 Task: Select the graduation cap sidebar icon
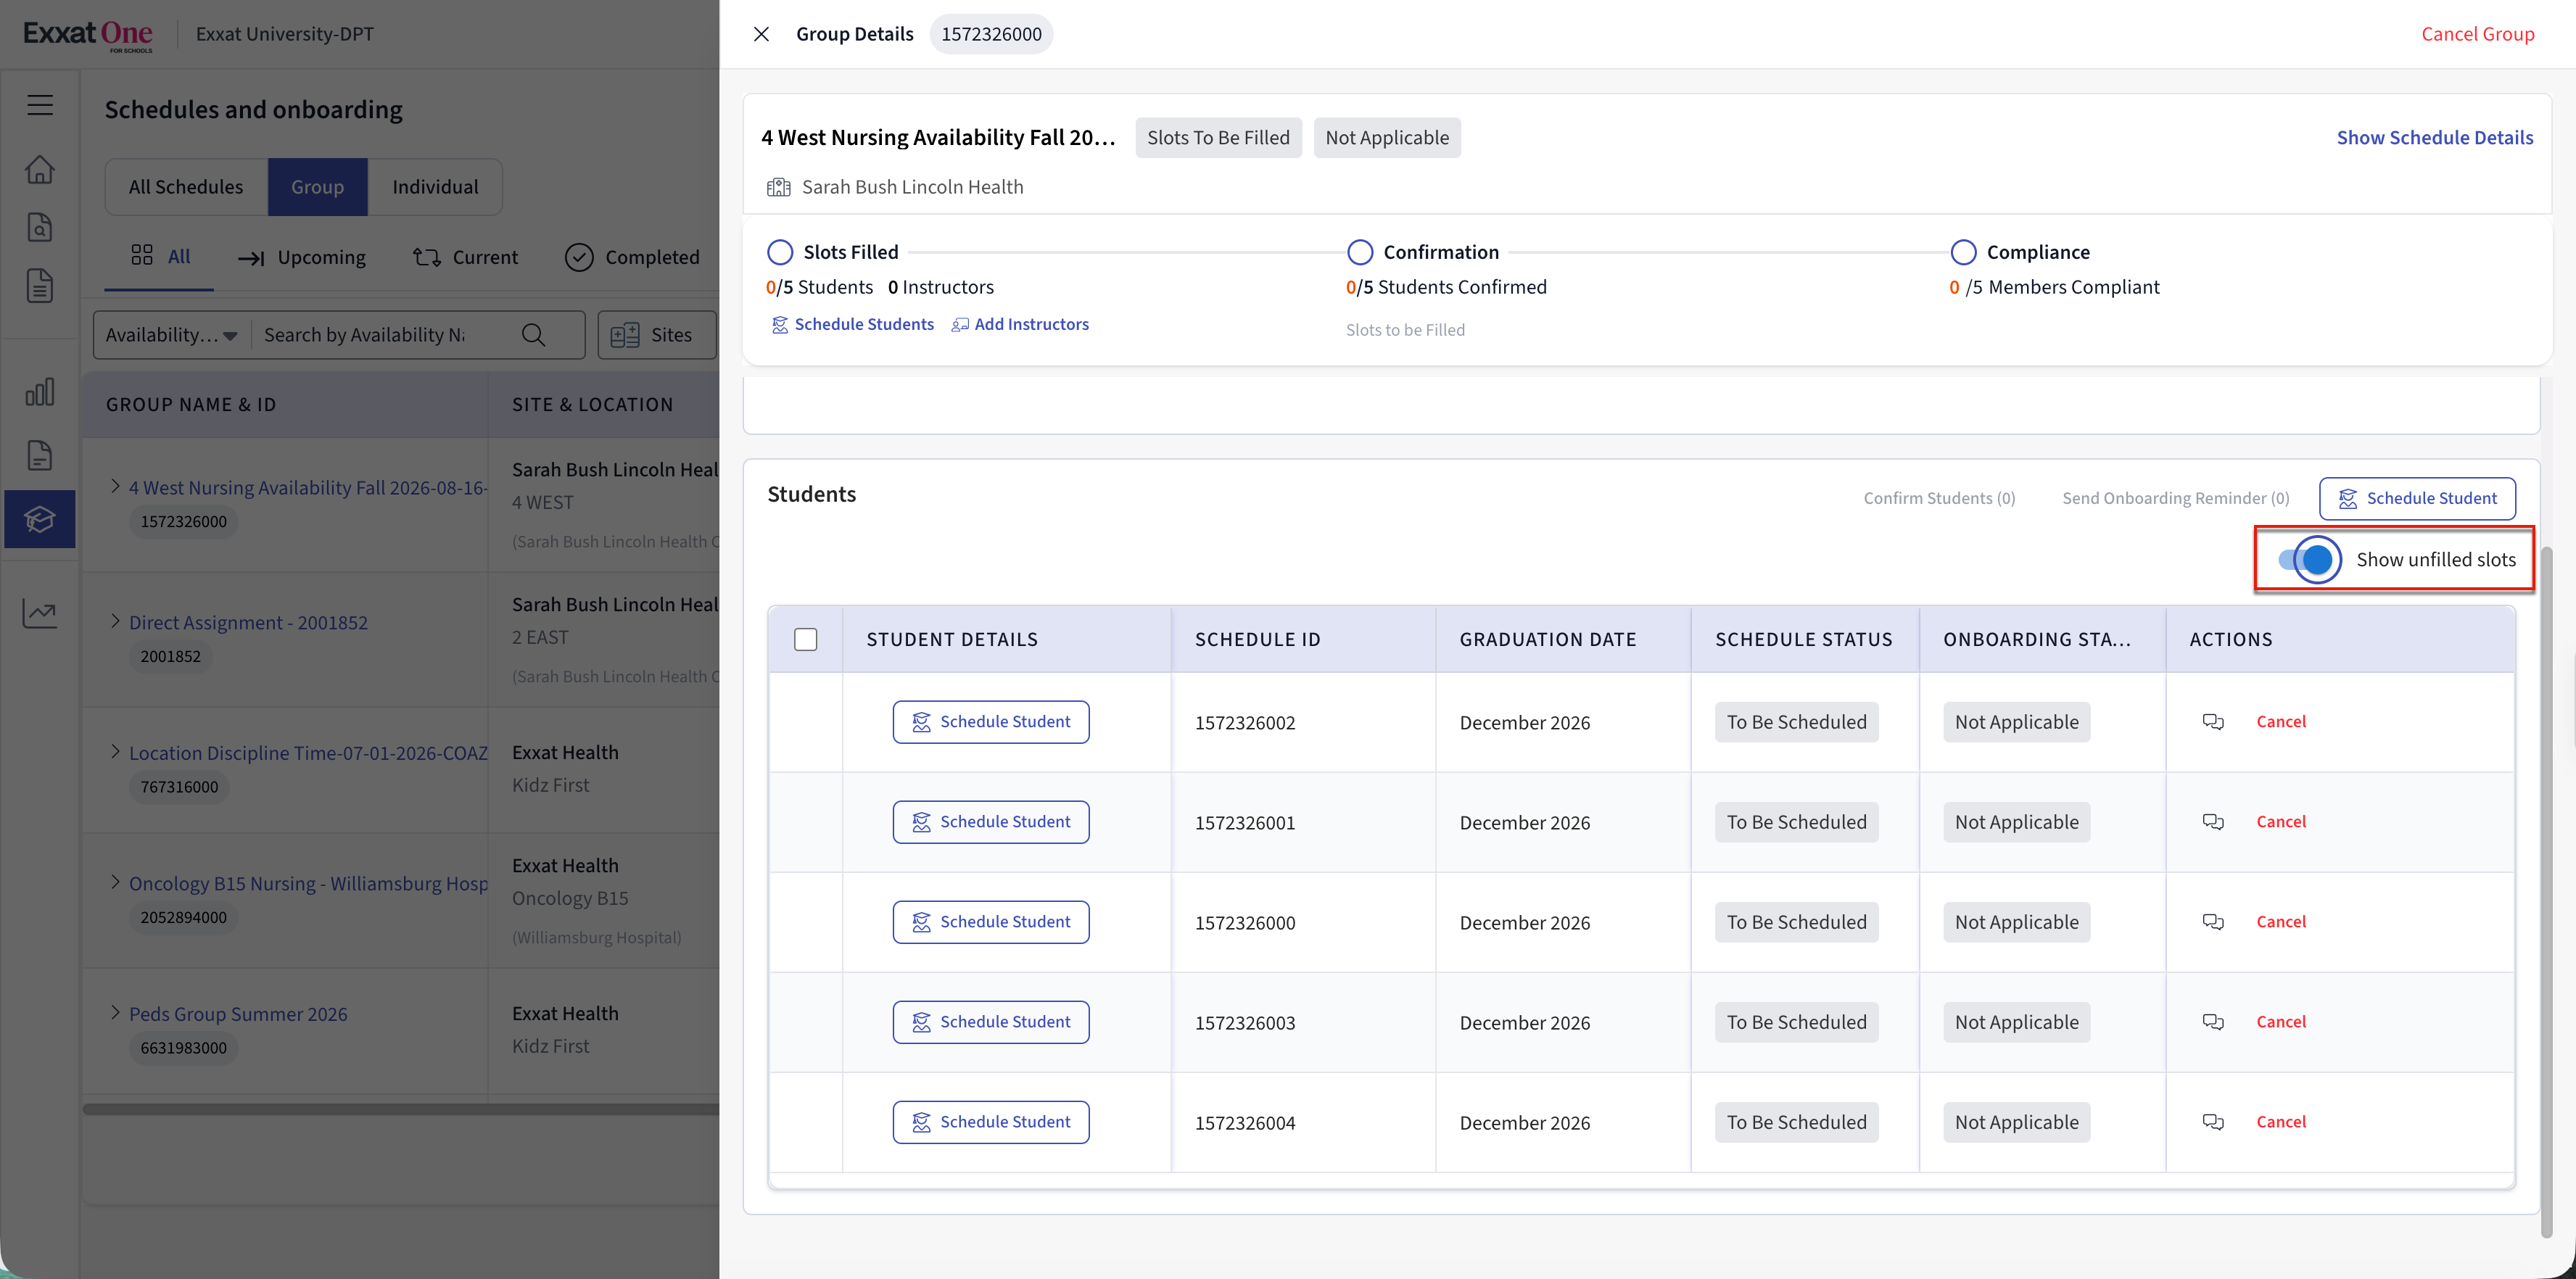(40, 519)
